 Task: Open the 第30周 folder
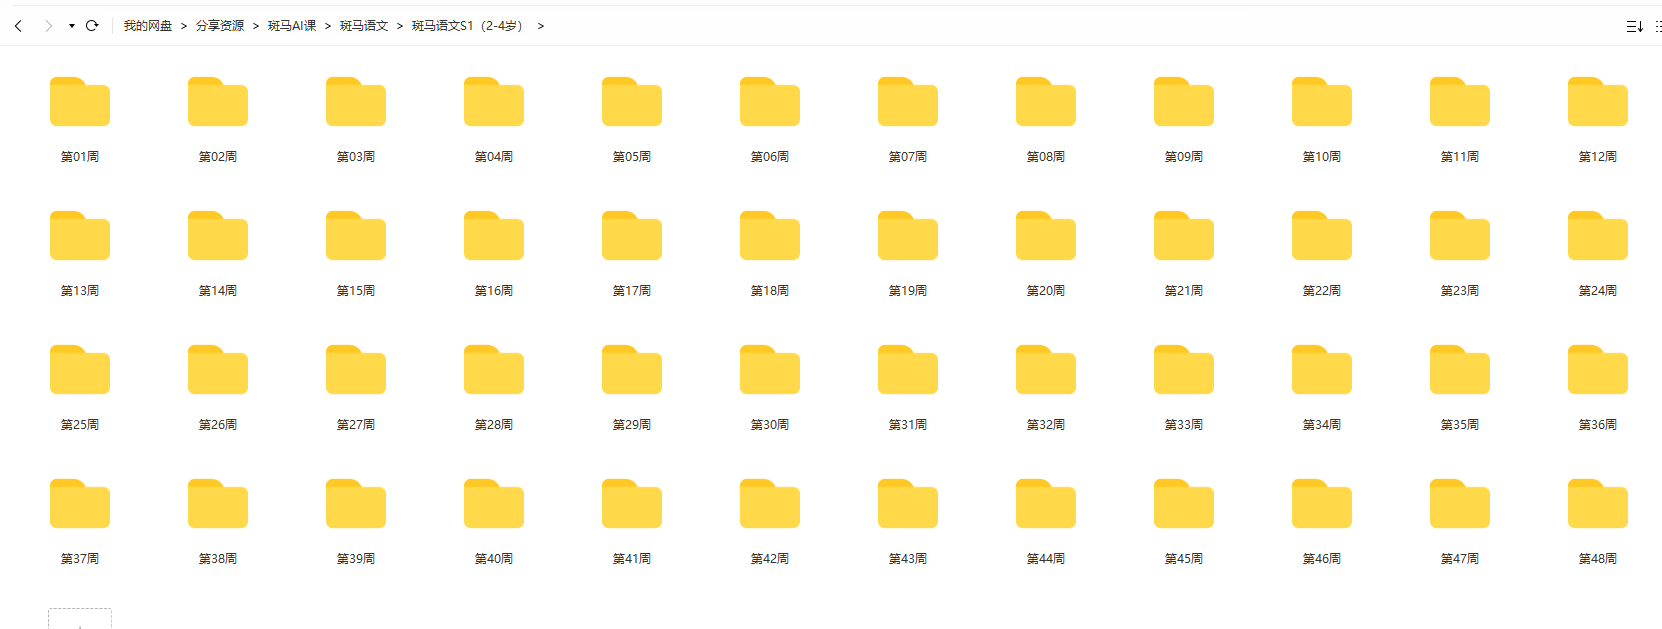point(769,371)
